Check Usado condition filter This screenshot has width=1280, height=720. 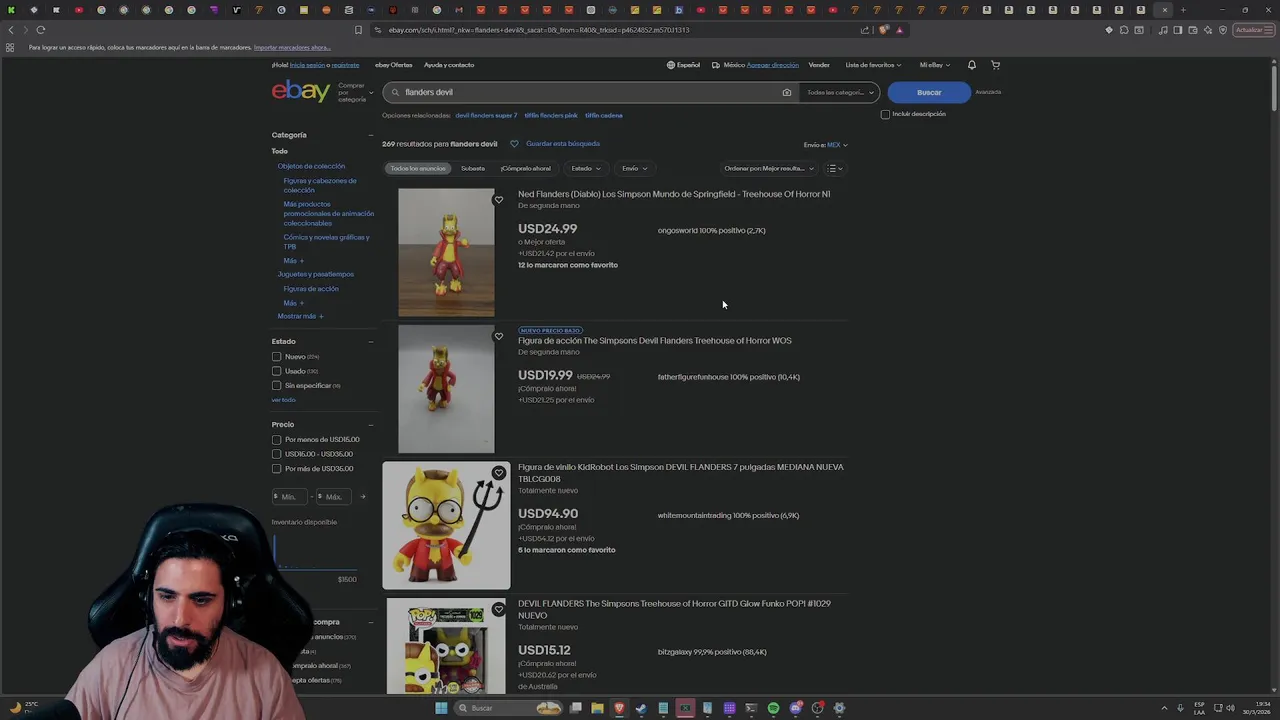pos(277,371)
